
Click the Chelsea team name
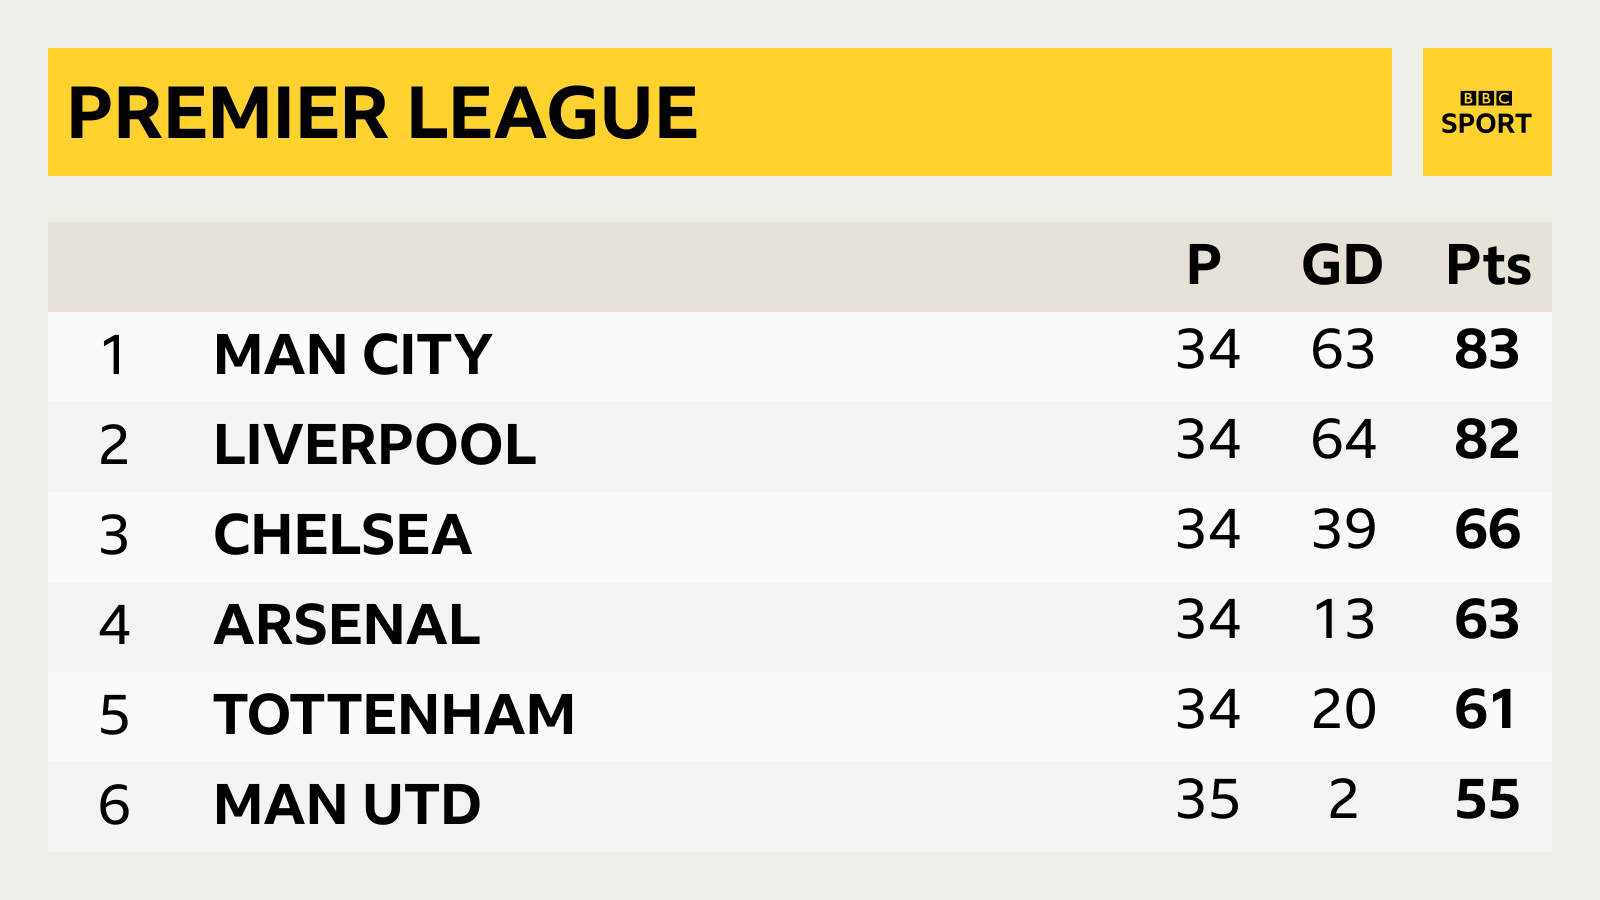[342, 535]
